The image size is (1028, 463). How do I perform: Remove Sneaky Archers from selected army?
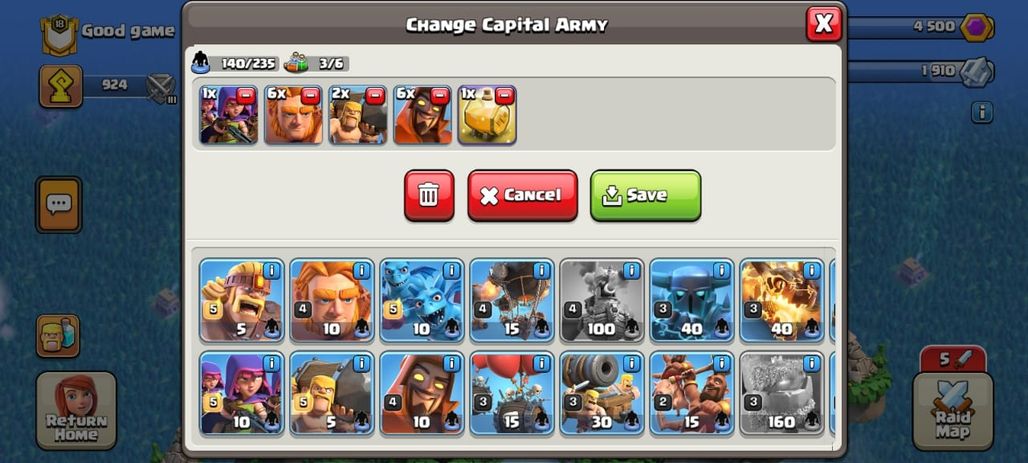tap(246, 96)
